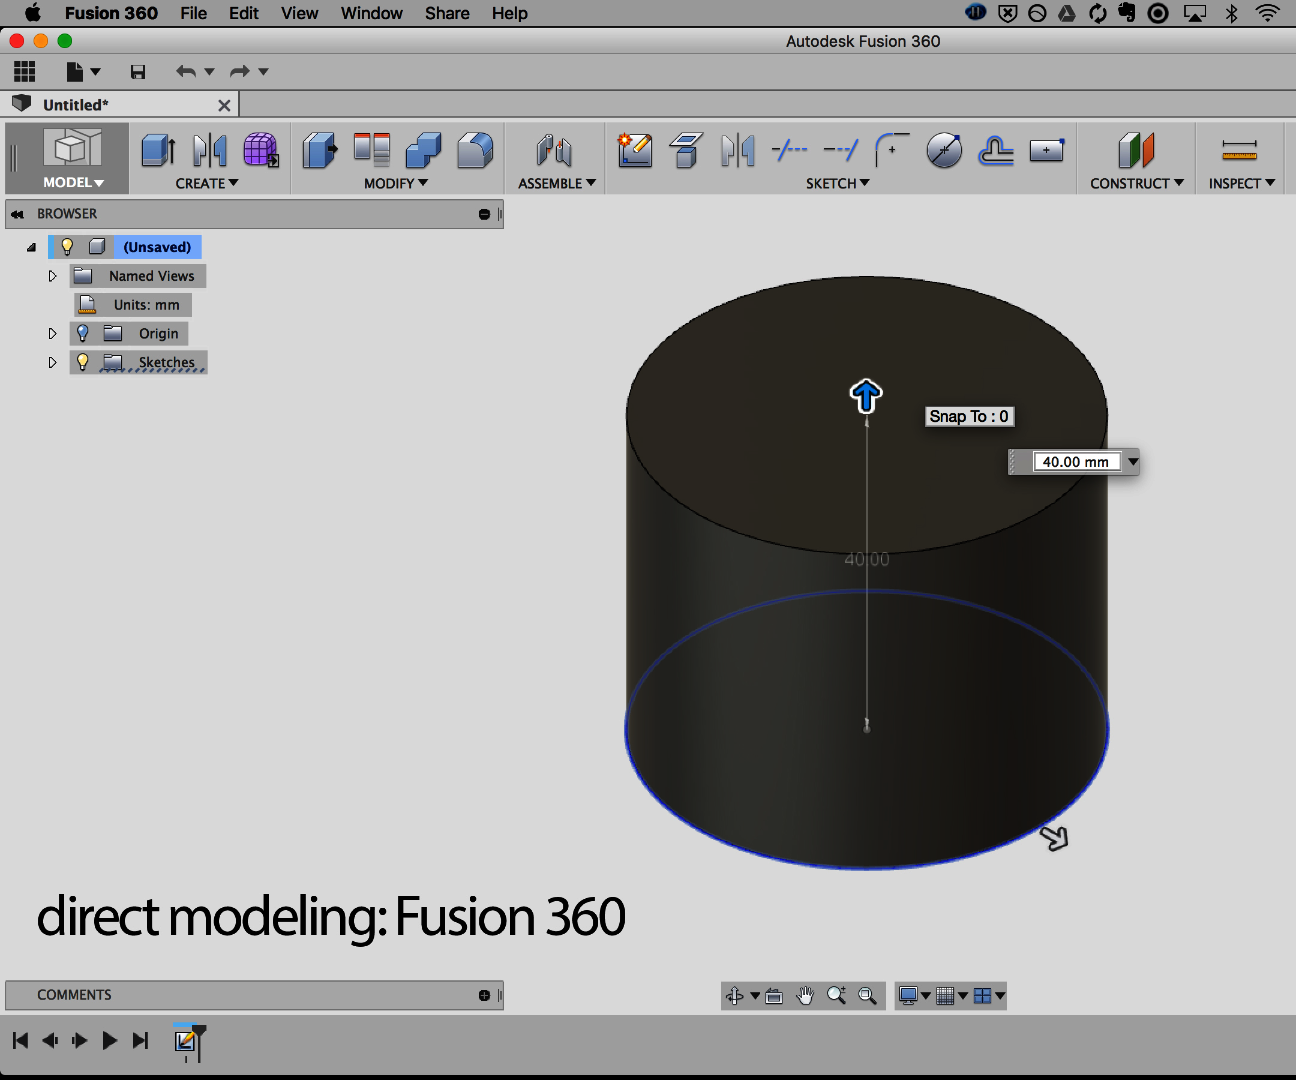Select the Fillet tool
This screenshot has height=1080, width=1296.
coord(475,150)
